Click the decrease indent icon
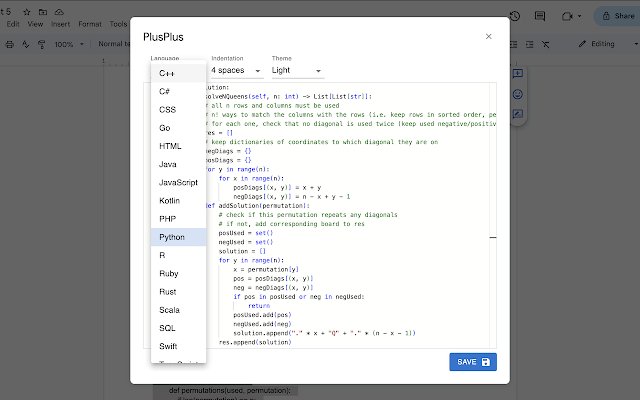Screen dimensions: 640x400 [x=513, y=44]
